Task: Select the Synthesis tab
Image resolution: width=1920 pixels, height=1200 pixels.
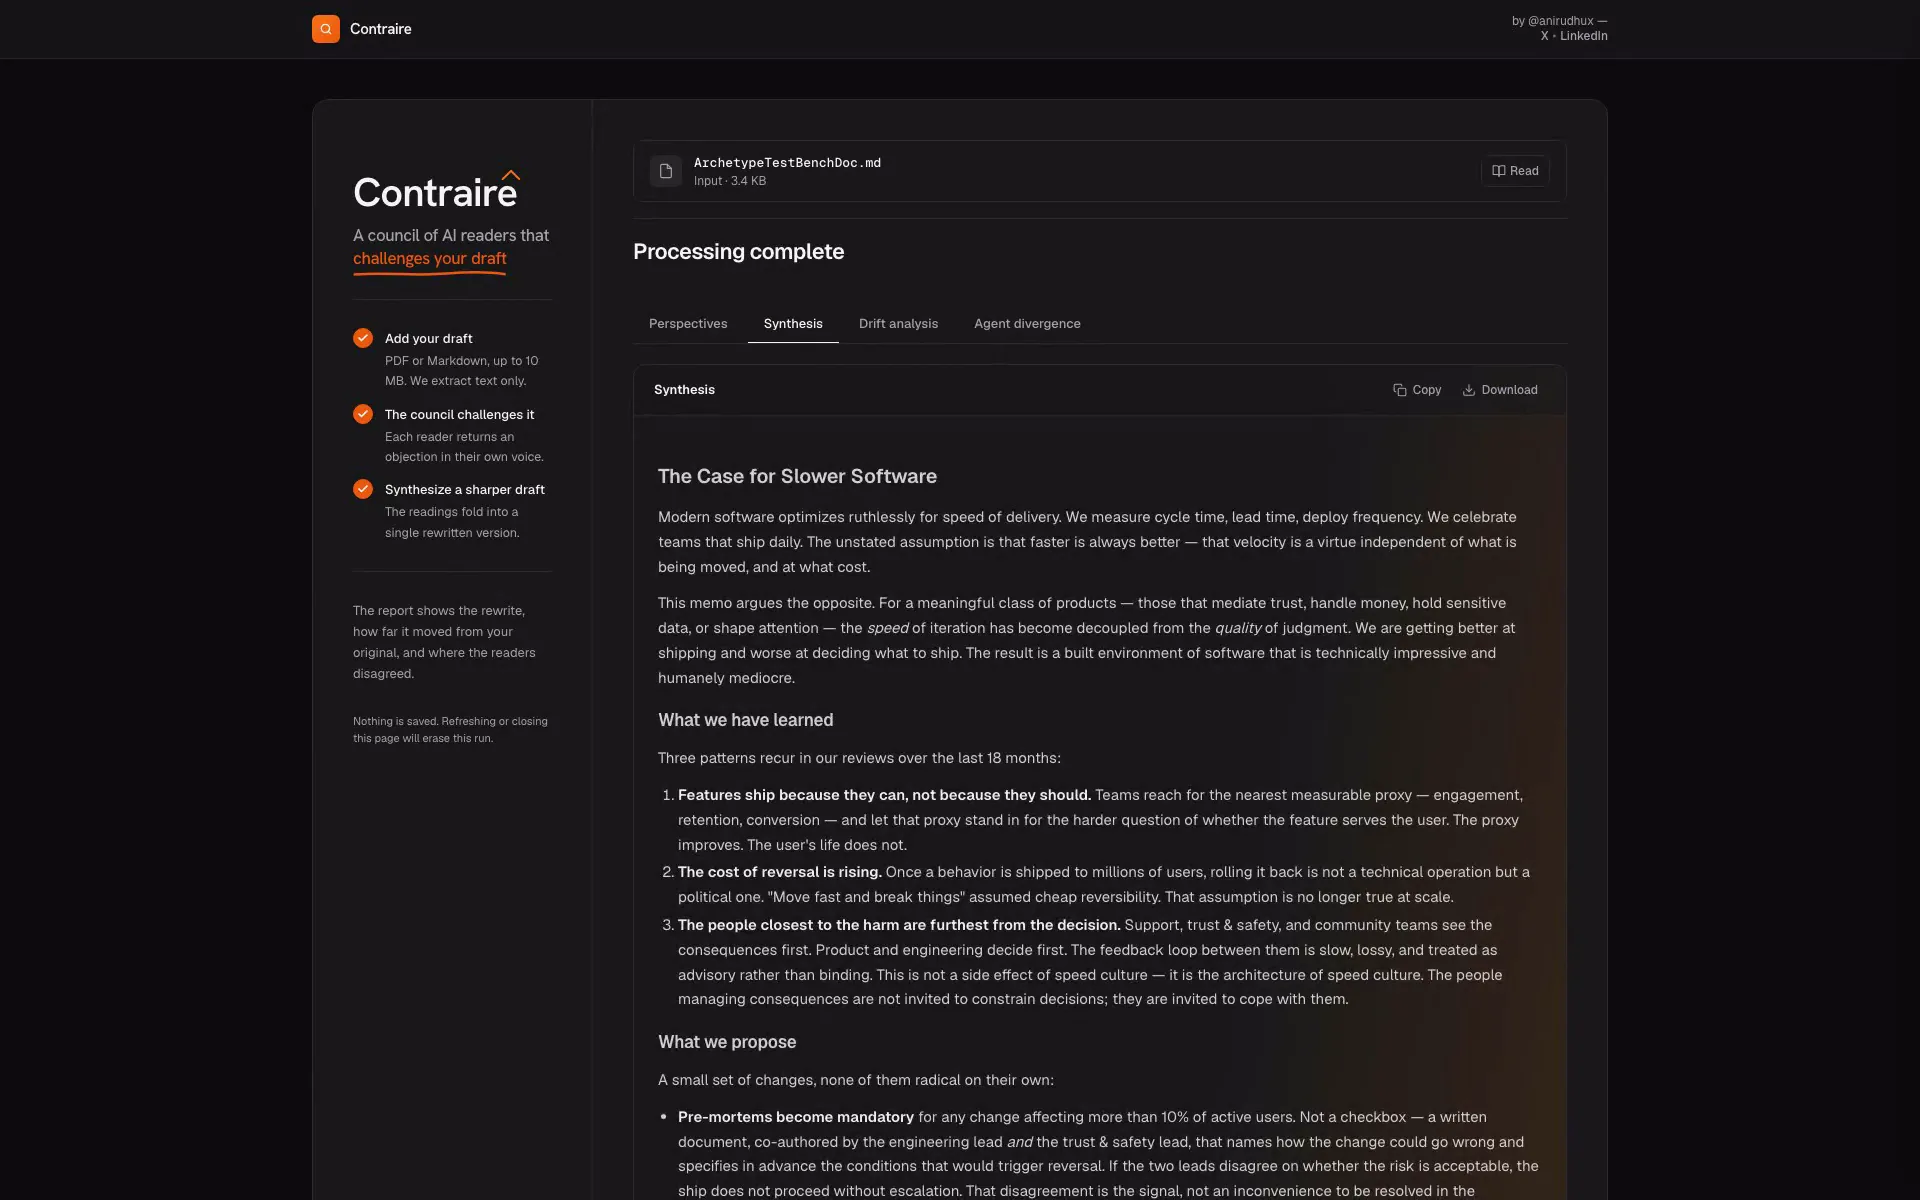Action: 793,324
